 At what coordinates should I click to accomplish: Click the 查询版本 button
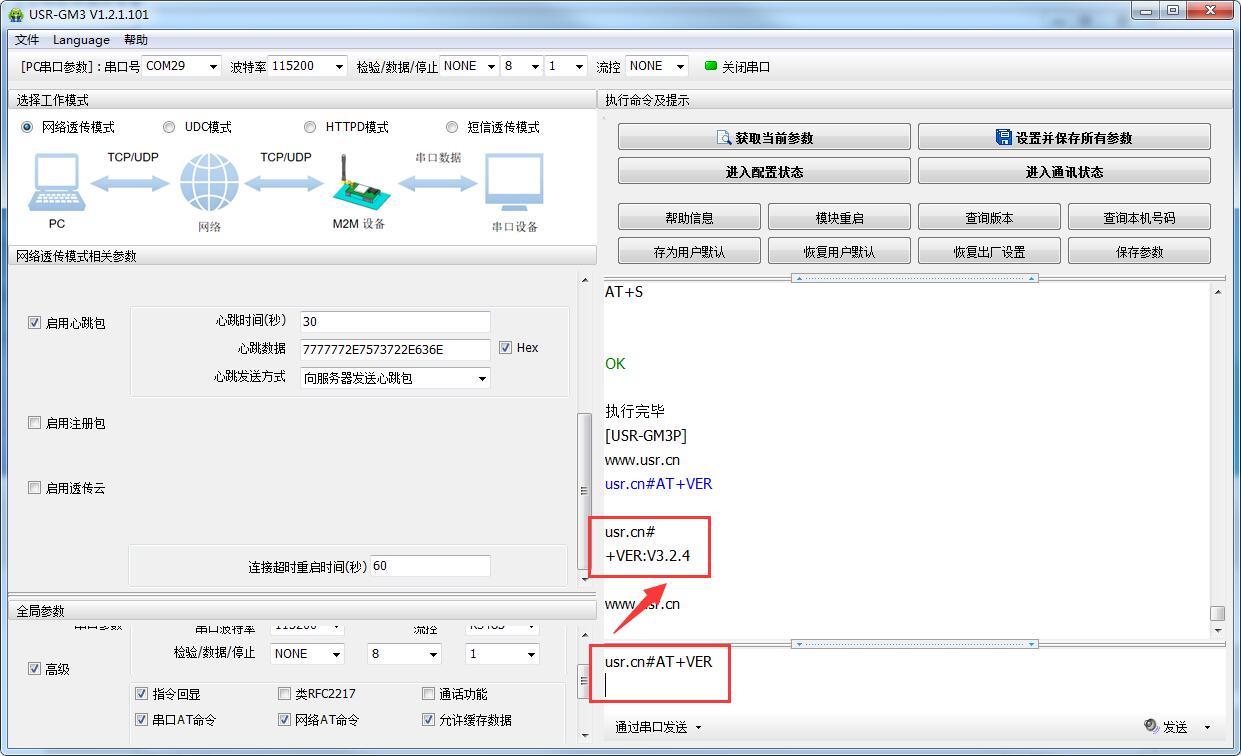pos(989,217)
